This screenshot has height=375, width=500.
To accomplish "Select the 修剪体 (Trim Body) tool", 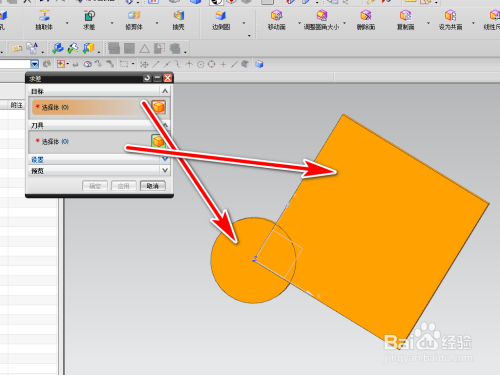I will [x=134, y=19].
